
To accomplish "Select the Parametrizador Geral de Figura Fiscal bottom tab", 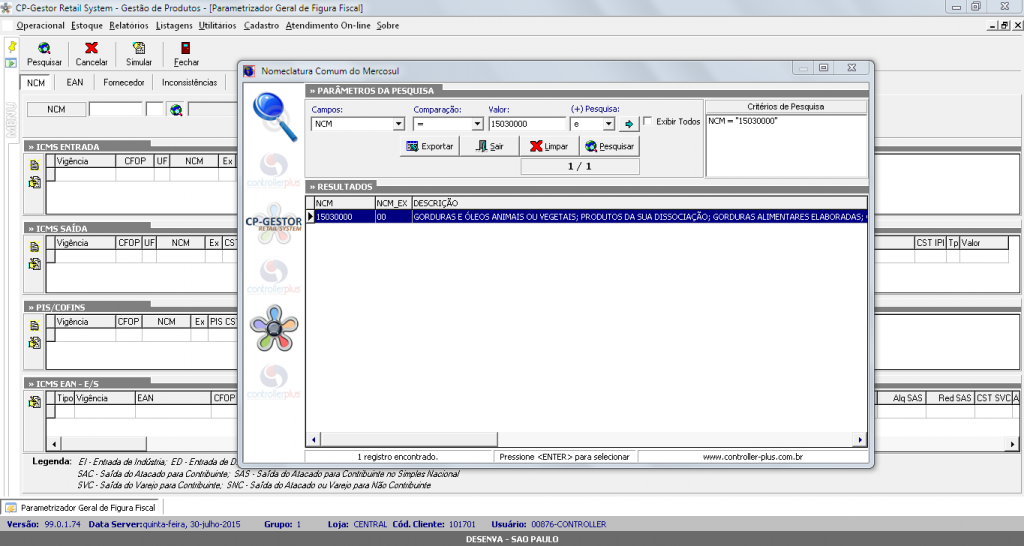I will 81,507.
